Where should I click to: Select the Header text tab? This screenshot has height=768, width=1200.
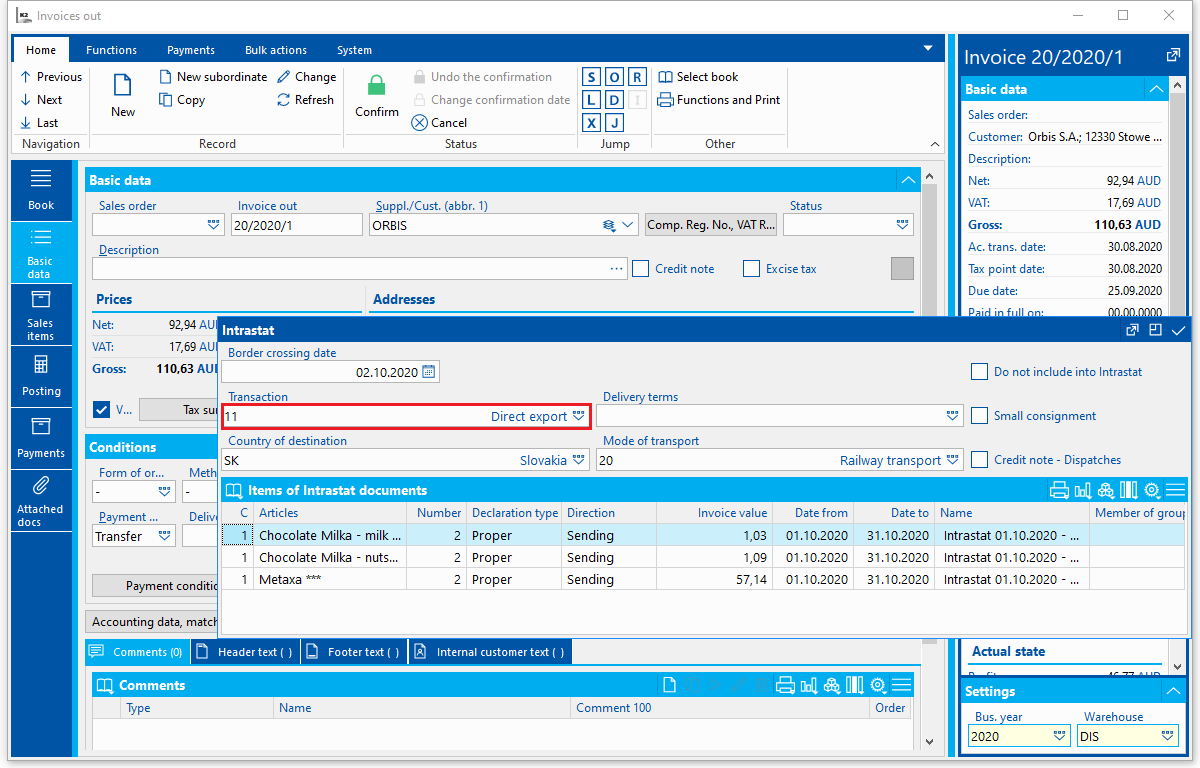click(x=246, y=652)
